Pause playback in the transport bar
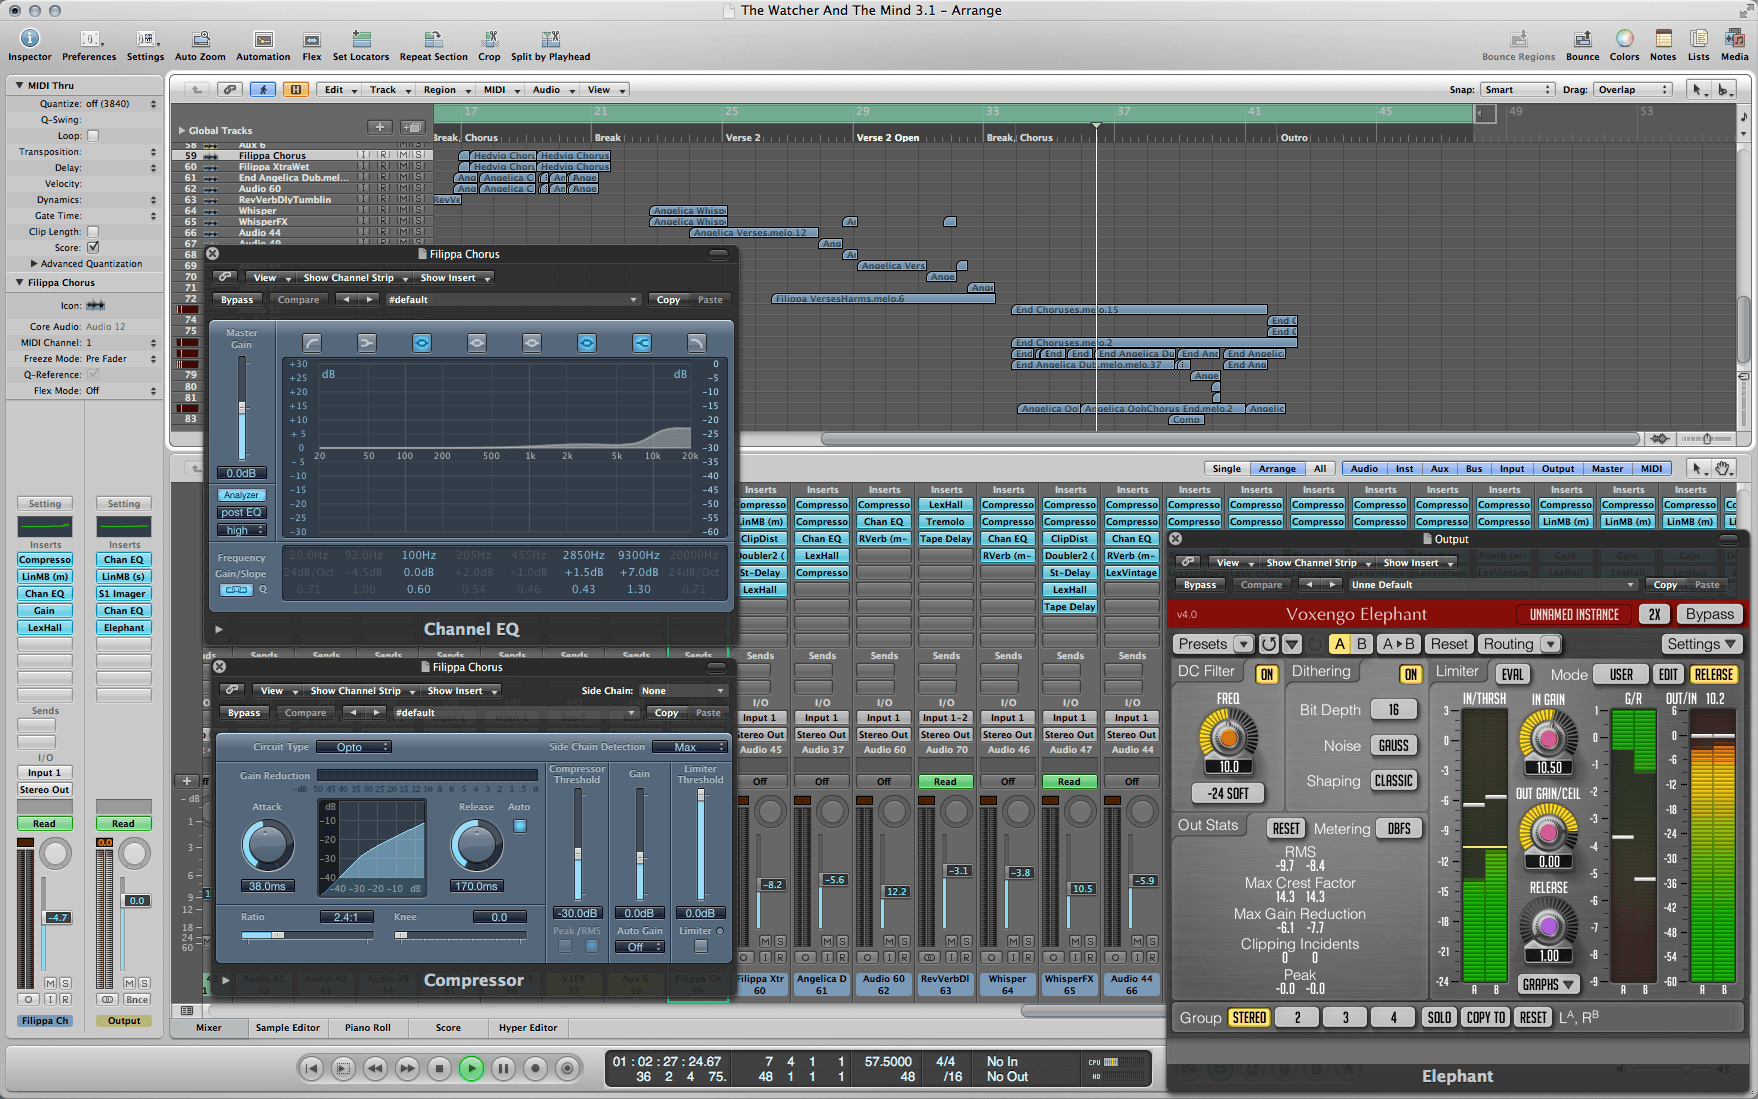The height and width of the screenshot is (1099, 1758). tap(503, 1068)
